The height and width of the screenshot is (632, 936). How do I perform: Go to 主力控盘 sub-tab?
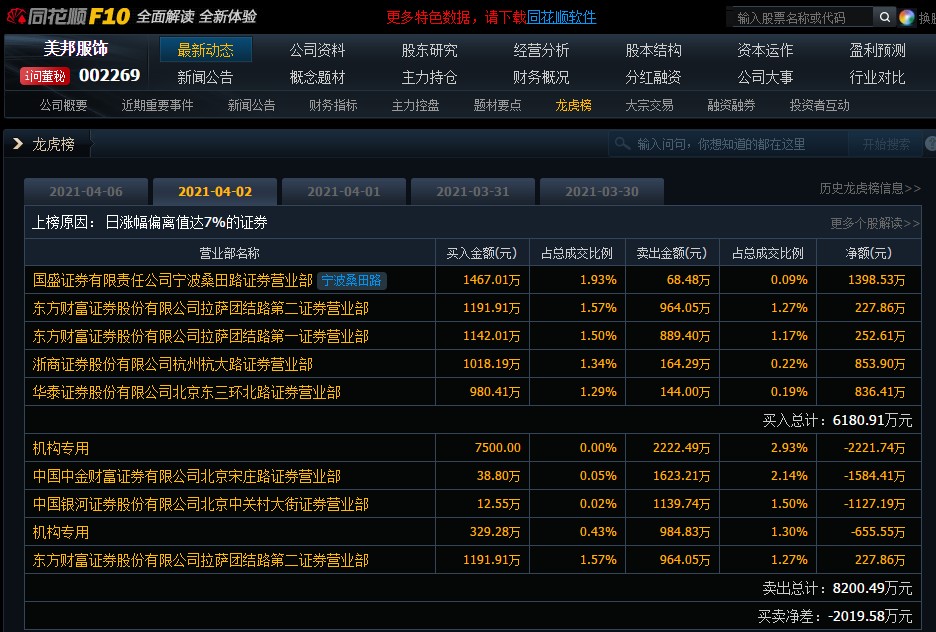coord(415,106)
